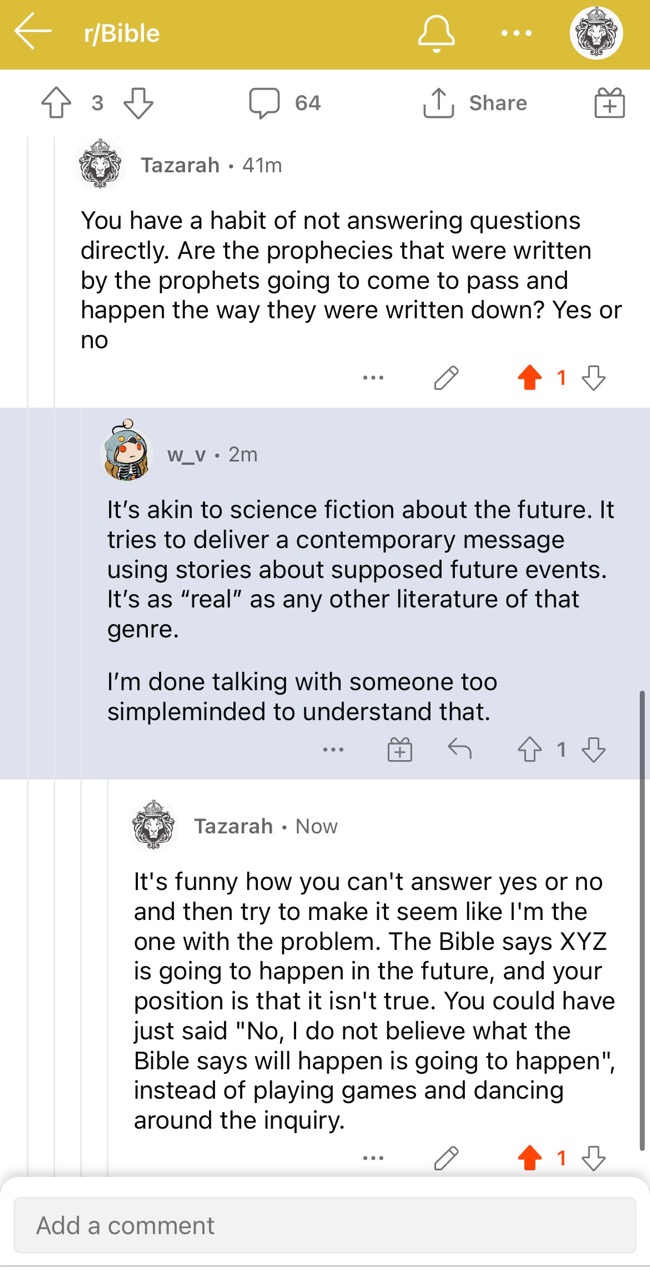Open profile avatar in the header

(x=596, y=34)
